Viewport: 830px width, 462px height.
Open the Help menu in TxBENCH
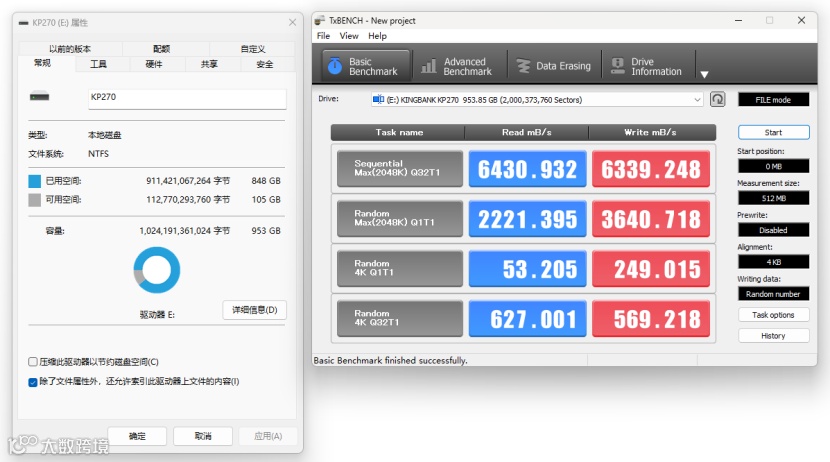tap(377, 36)
